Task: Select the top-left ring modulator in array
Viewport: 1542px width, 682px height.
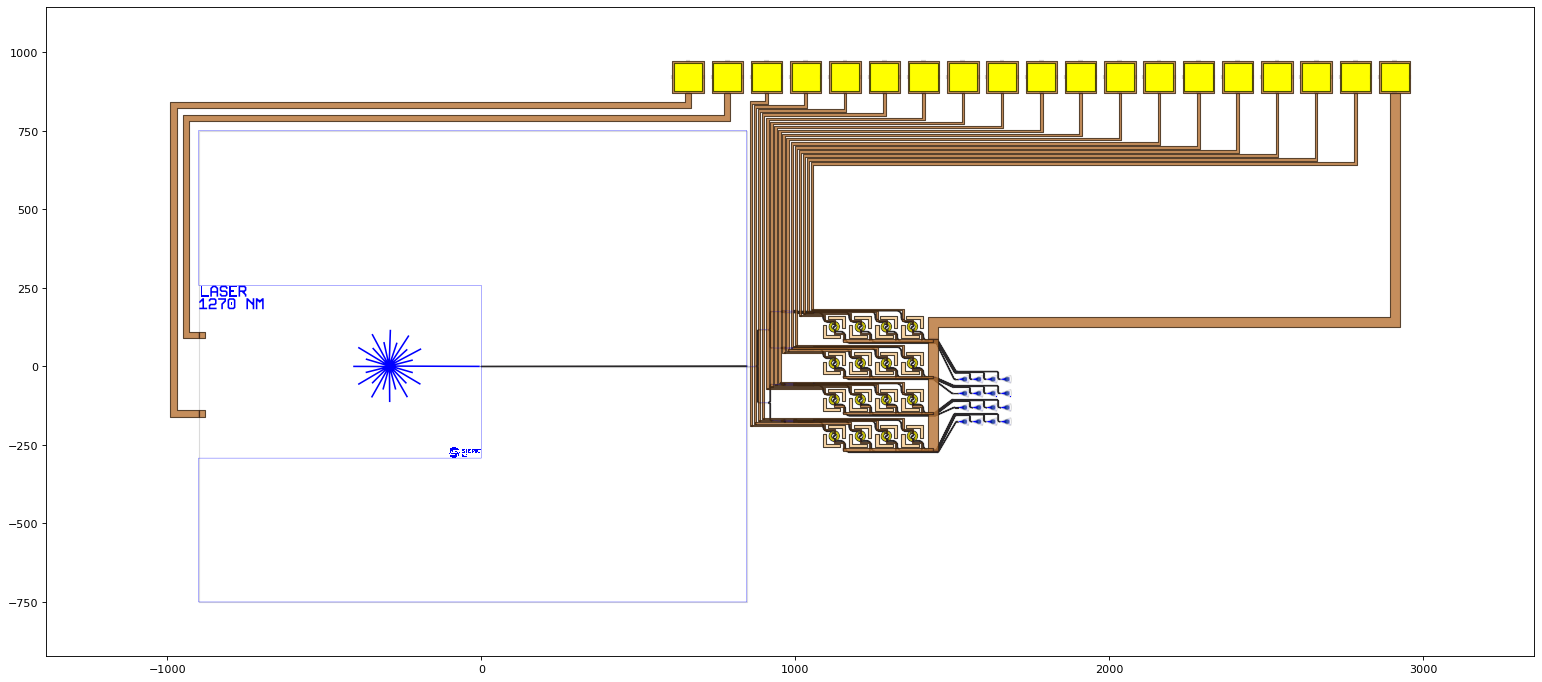Action: [x=834, y=327]
